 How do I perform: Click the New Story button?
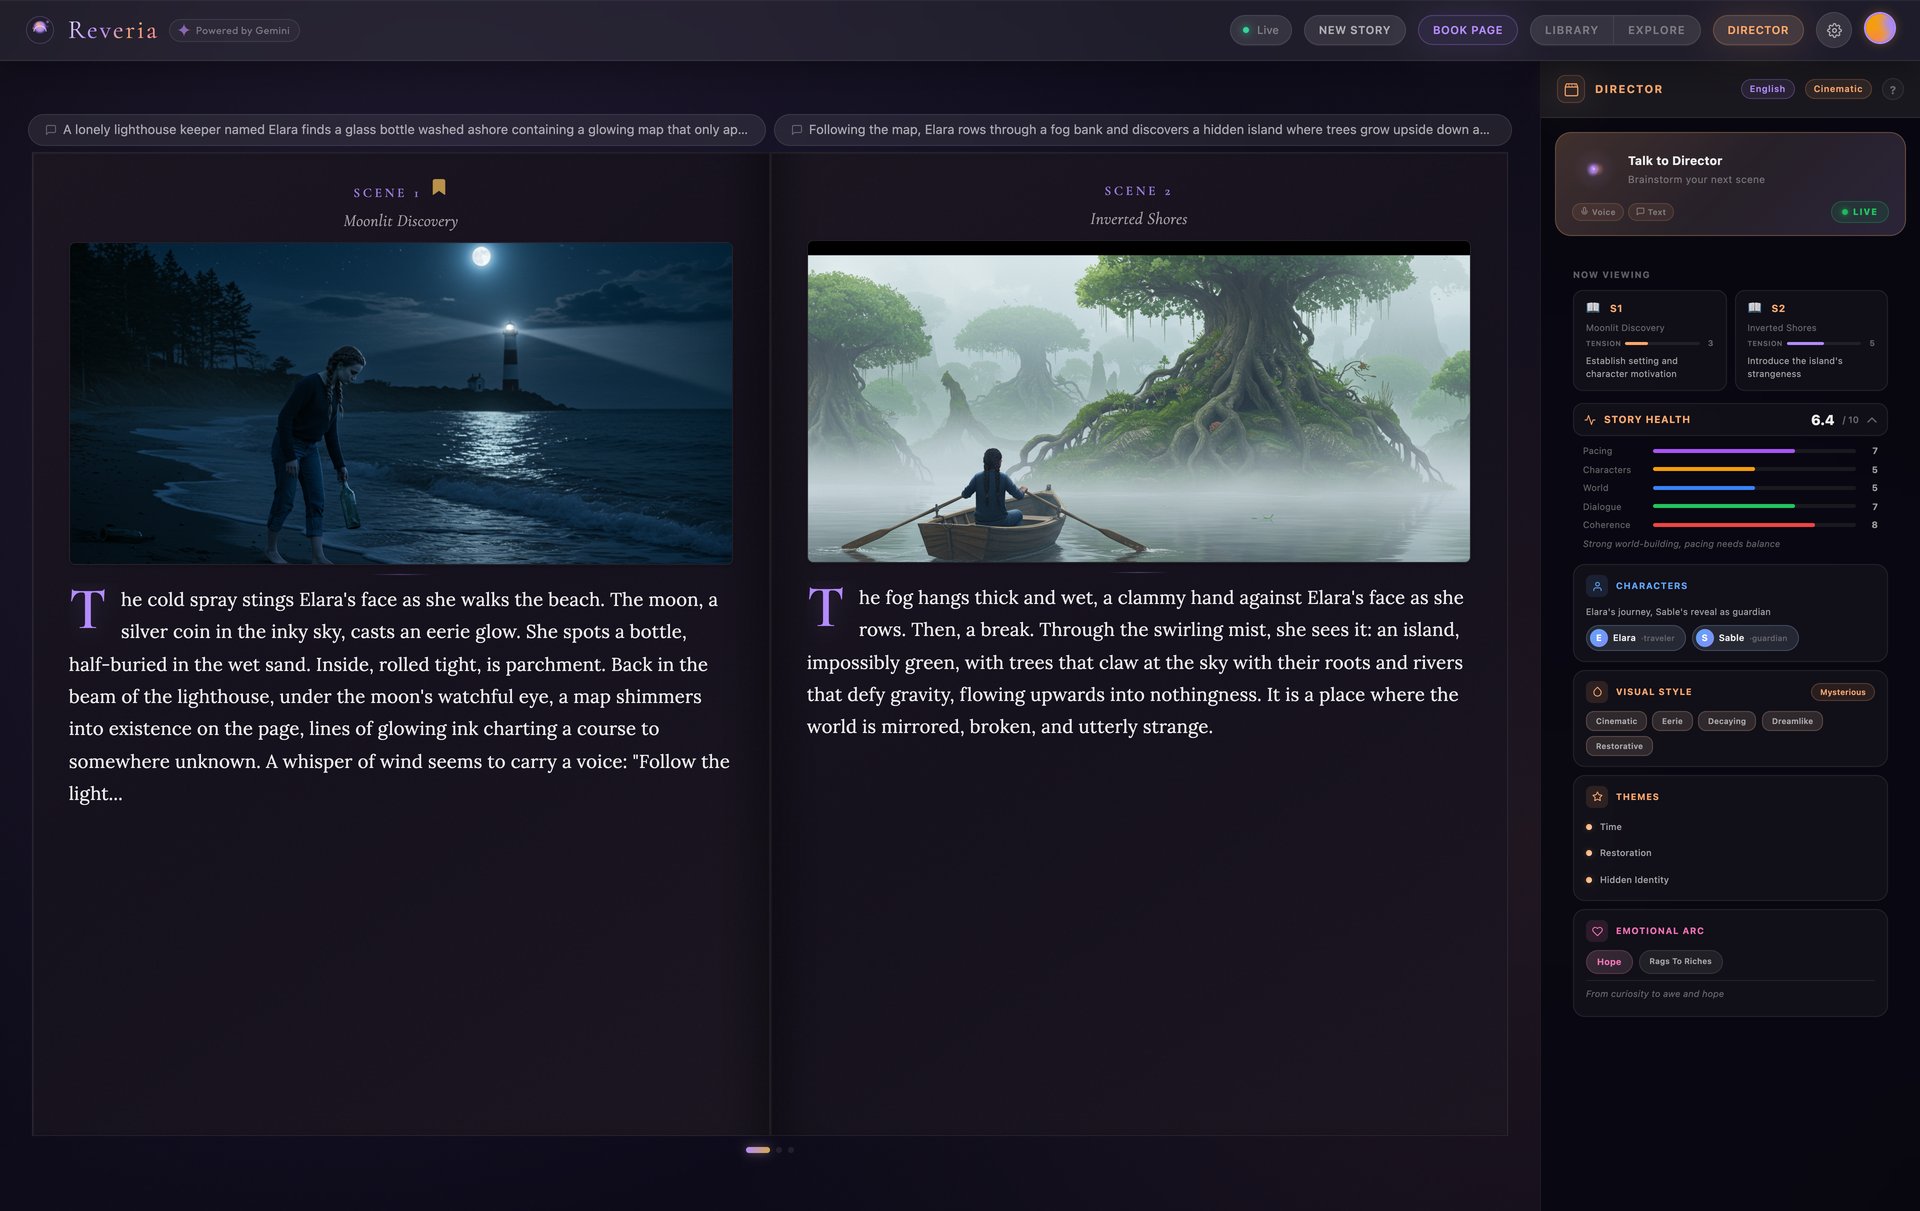(1354, 30)
